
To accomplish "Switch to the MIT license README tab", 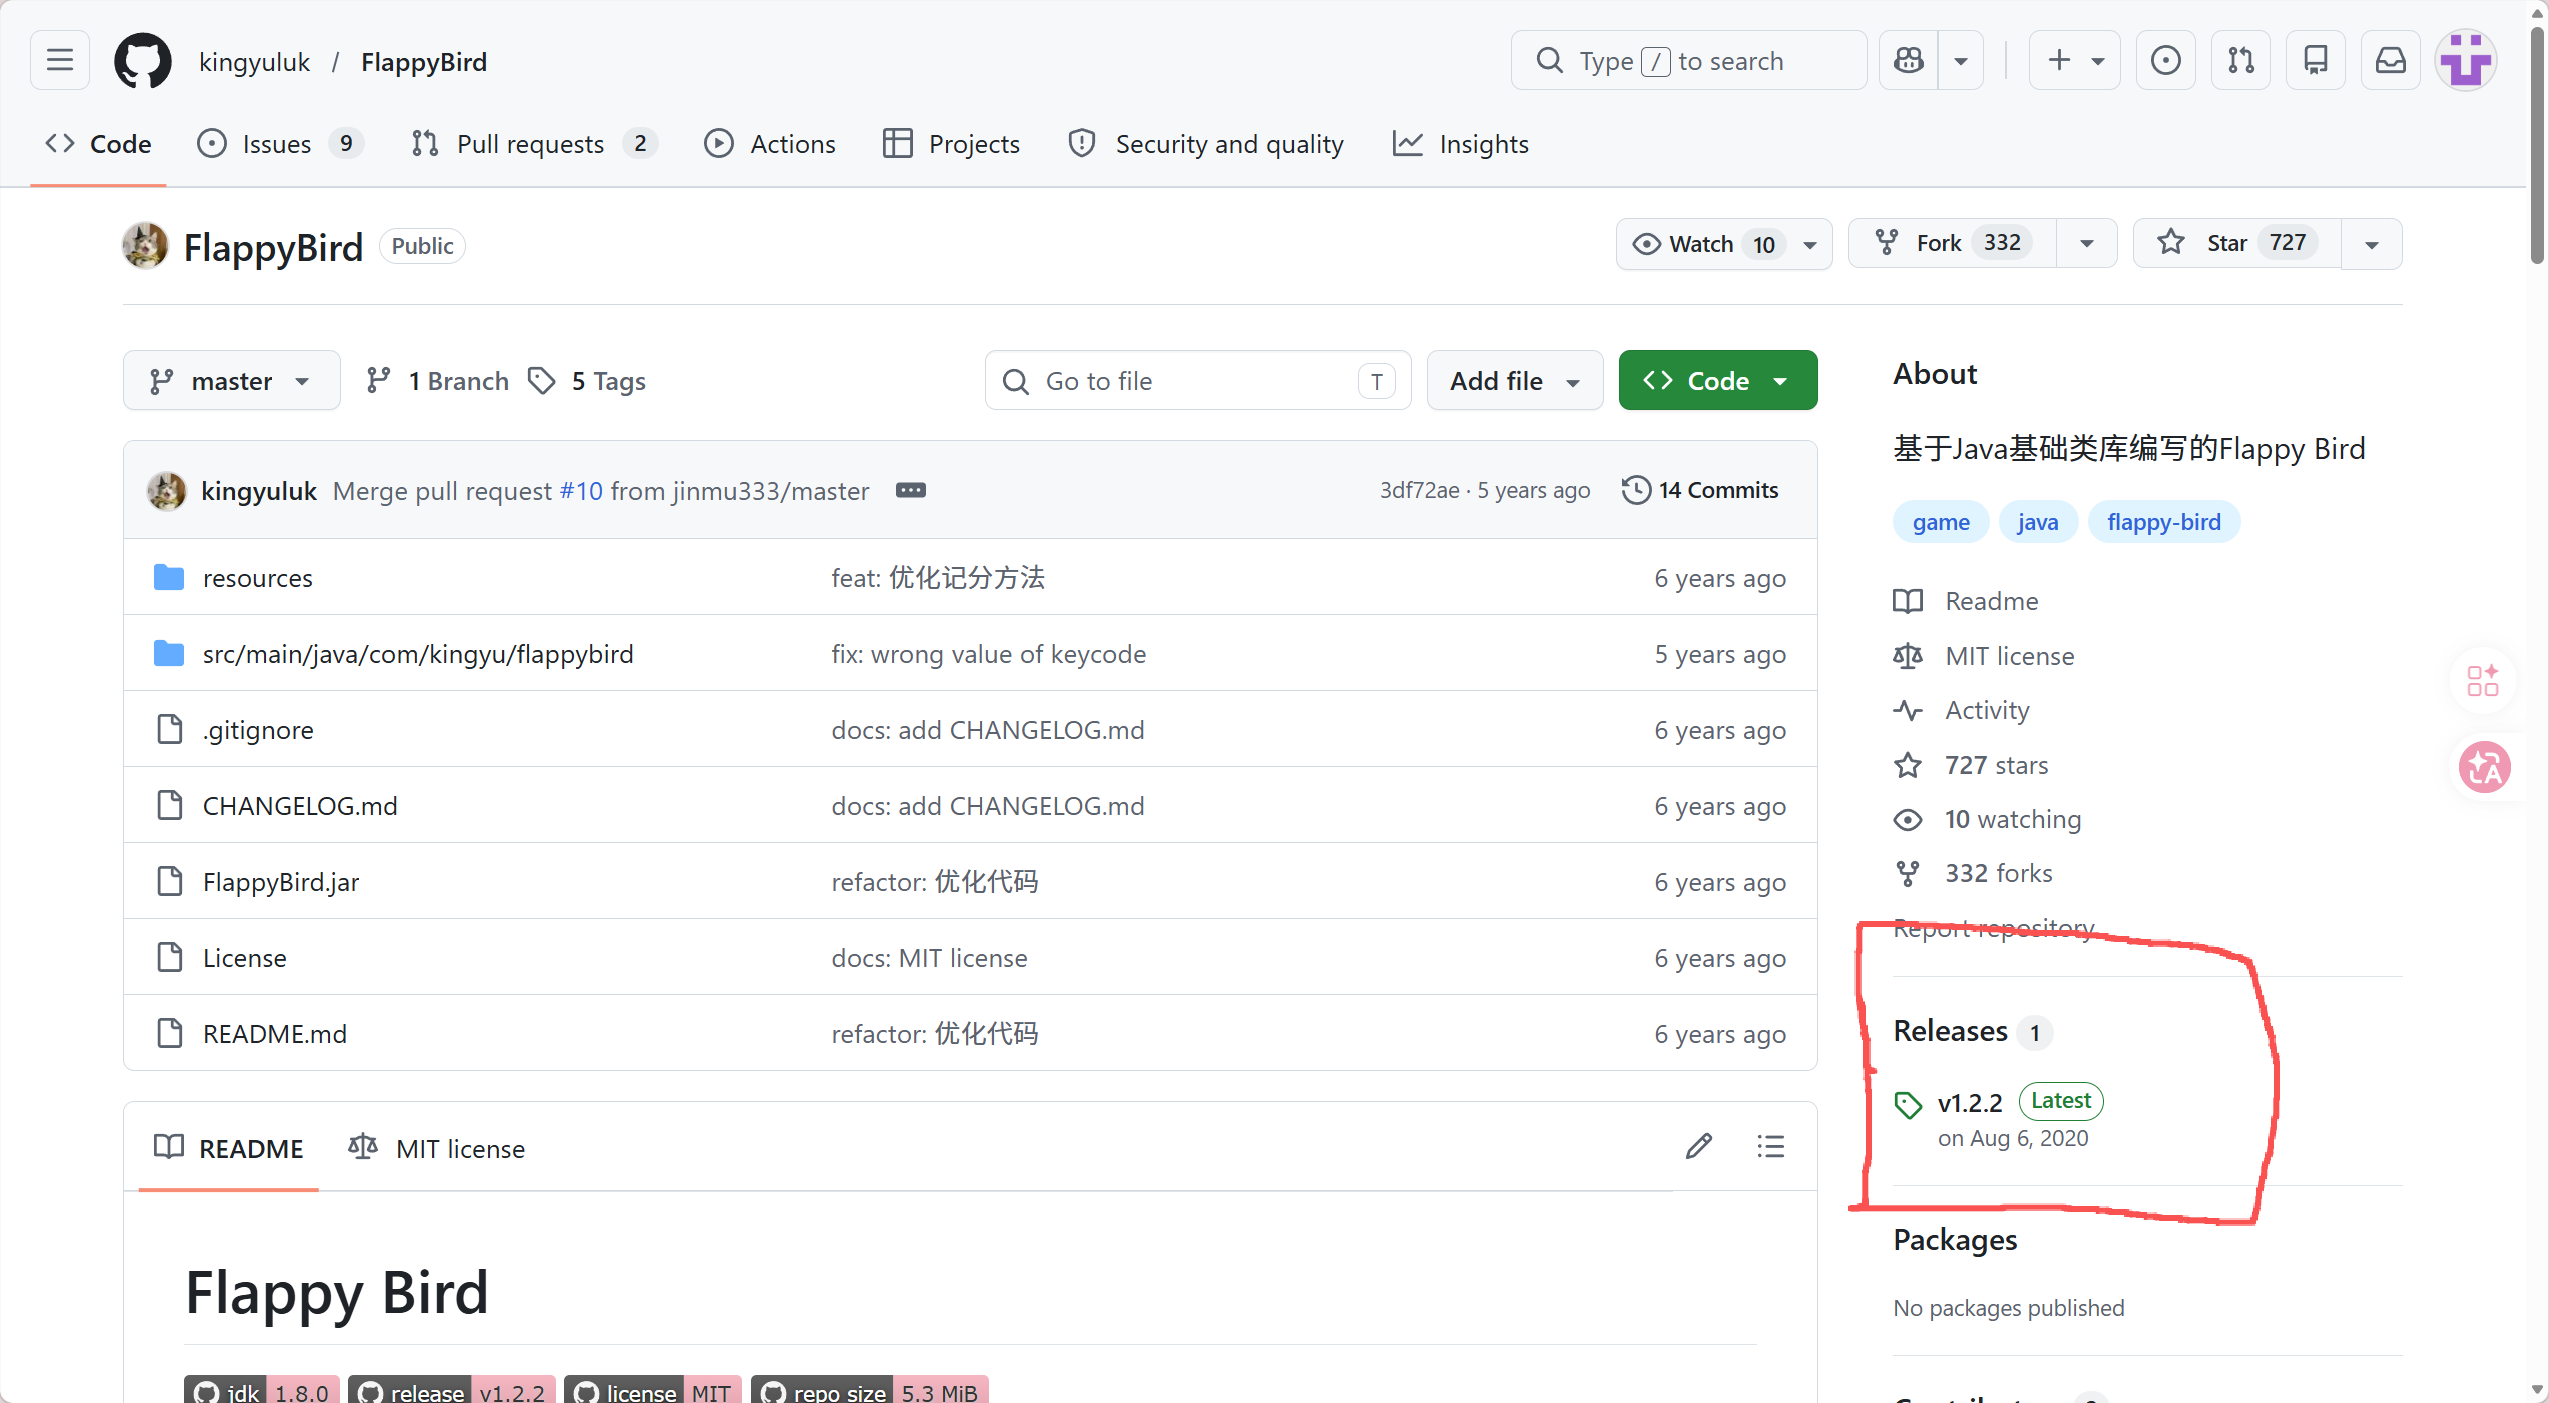I will coord(436,1148).
